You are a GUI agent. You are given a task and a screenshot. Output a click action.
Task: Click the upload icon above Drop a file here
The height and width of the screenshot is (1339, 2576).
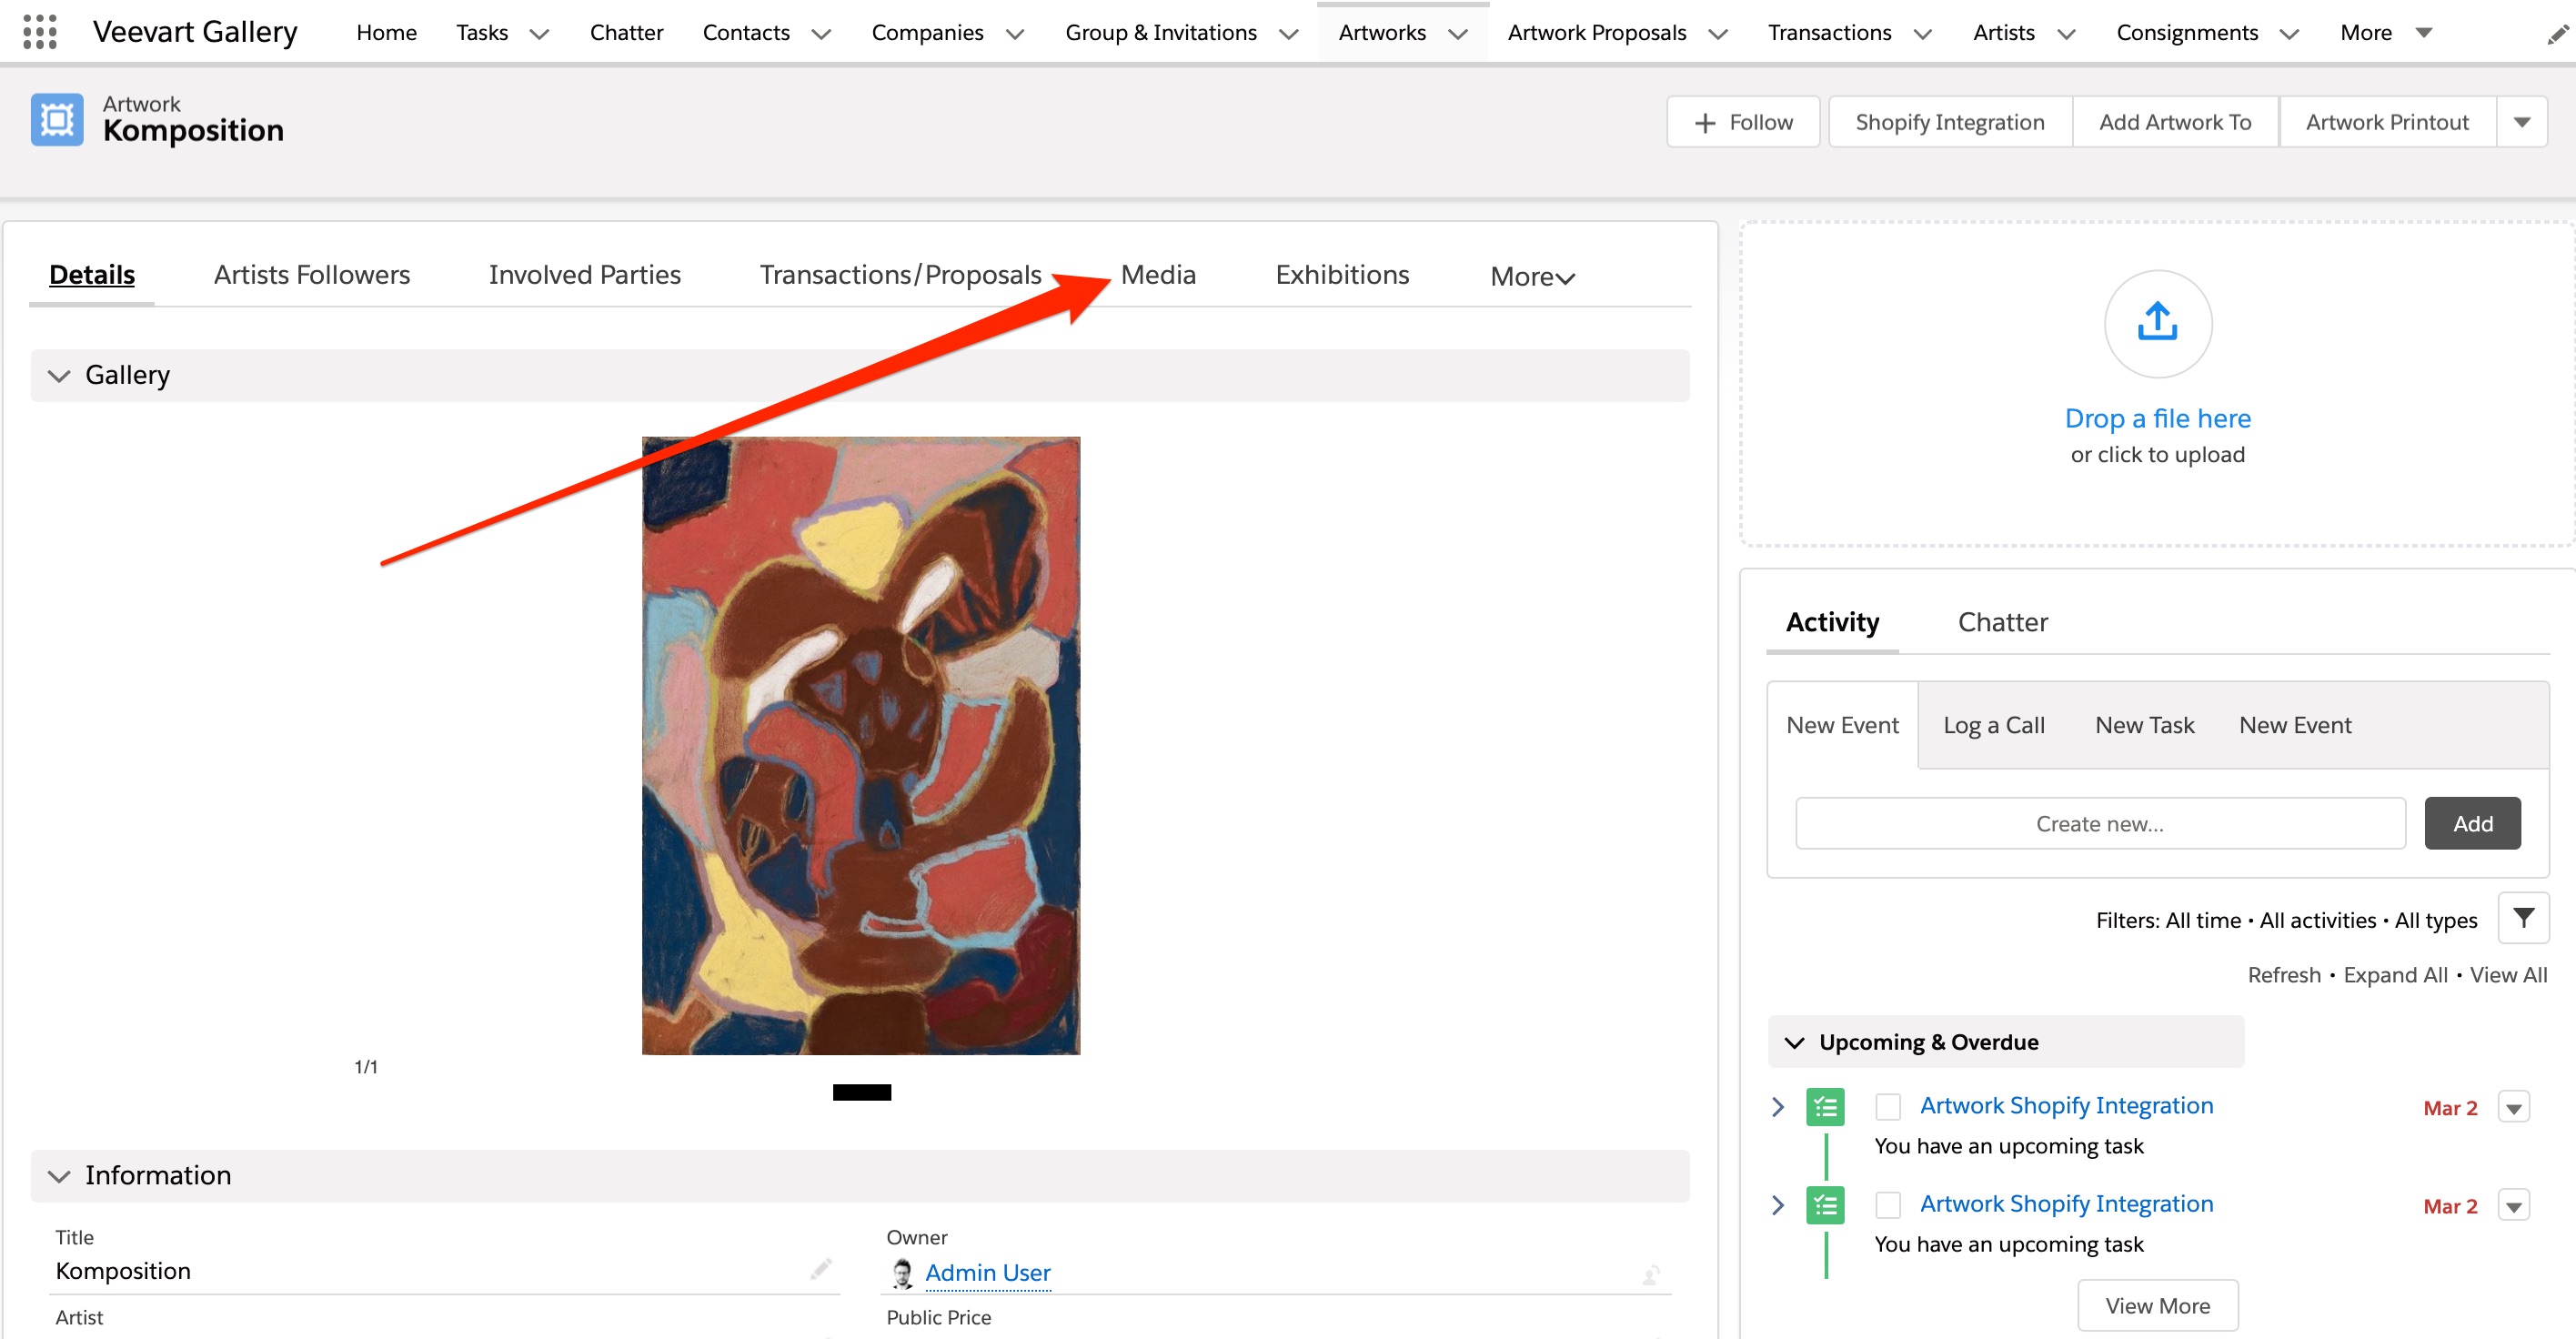click(2156, 323)
